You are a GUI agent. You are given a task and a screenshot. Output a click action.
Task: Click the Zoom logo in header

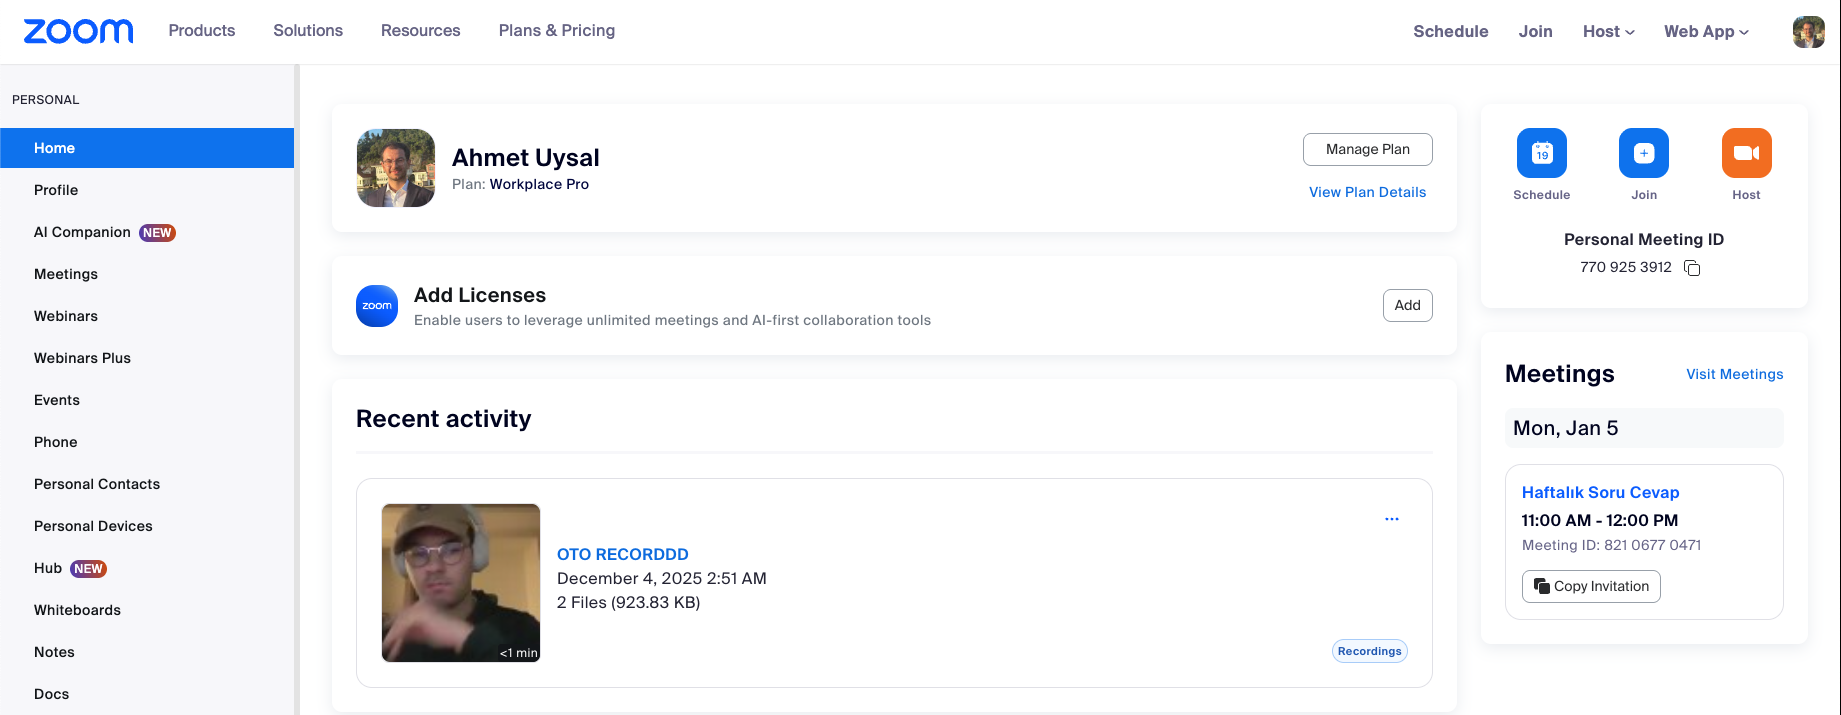pos(78,31)
